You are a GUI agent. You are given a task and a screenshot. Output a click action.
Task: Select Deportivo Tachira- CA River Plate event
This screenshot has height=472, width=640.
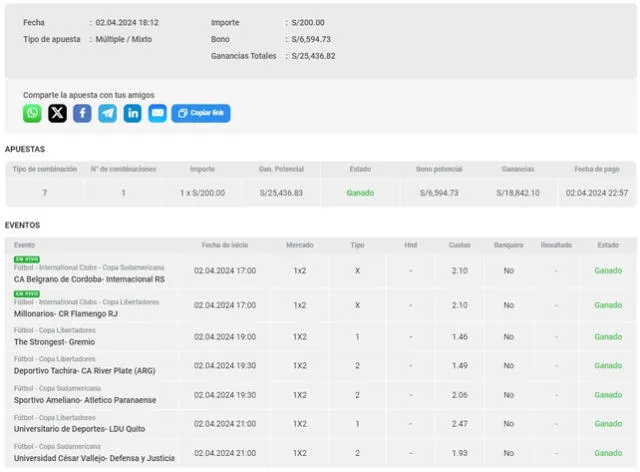coord(84,371)
